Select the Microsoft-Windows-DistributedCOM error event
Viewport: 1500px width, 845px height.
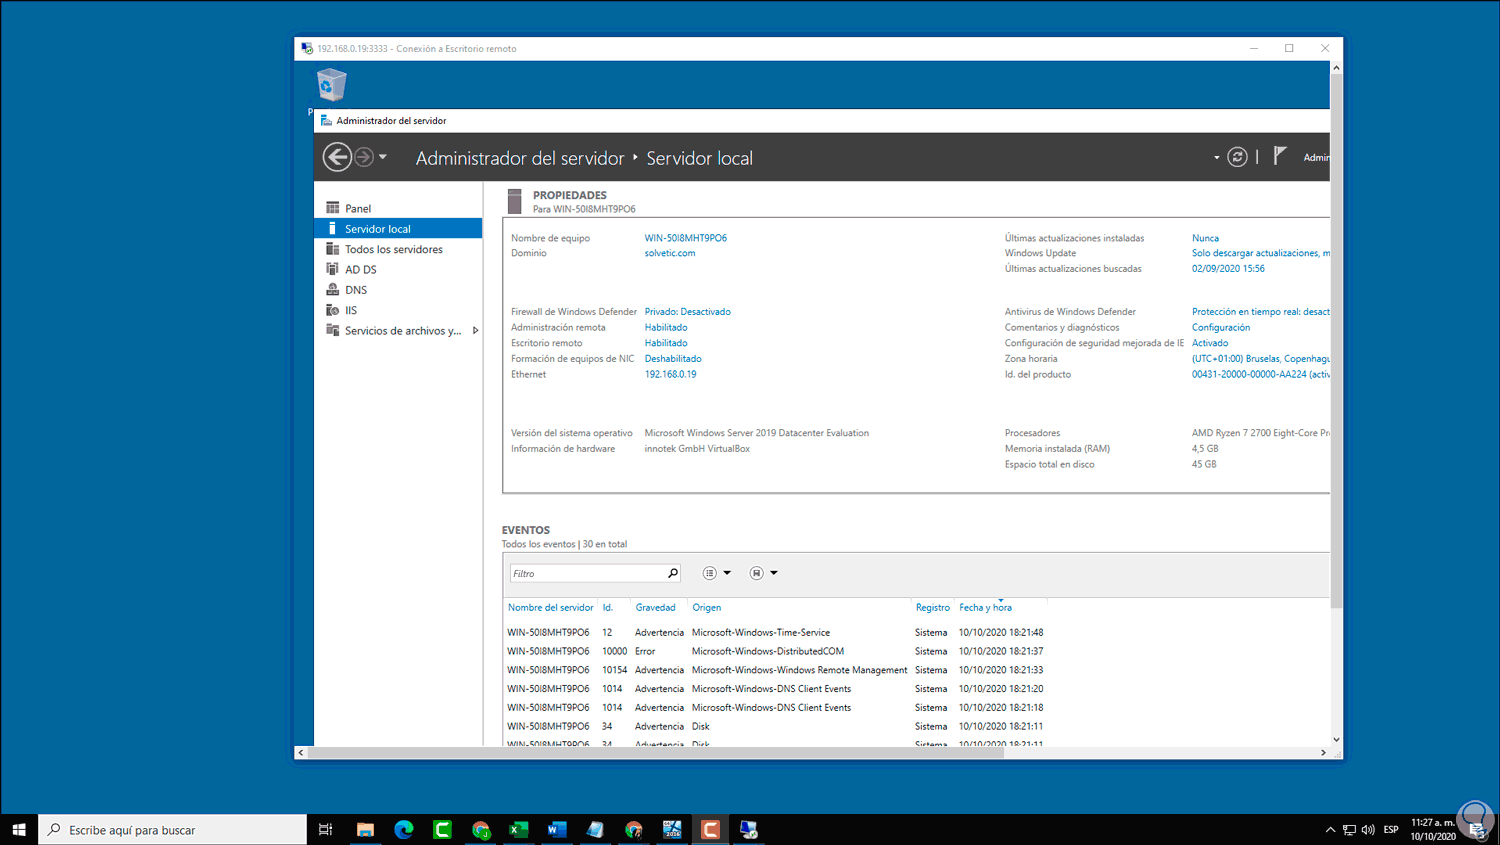click(x=775, y=652)
